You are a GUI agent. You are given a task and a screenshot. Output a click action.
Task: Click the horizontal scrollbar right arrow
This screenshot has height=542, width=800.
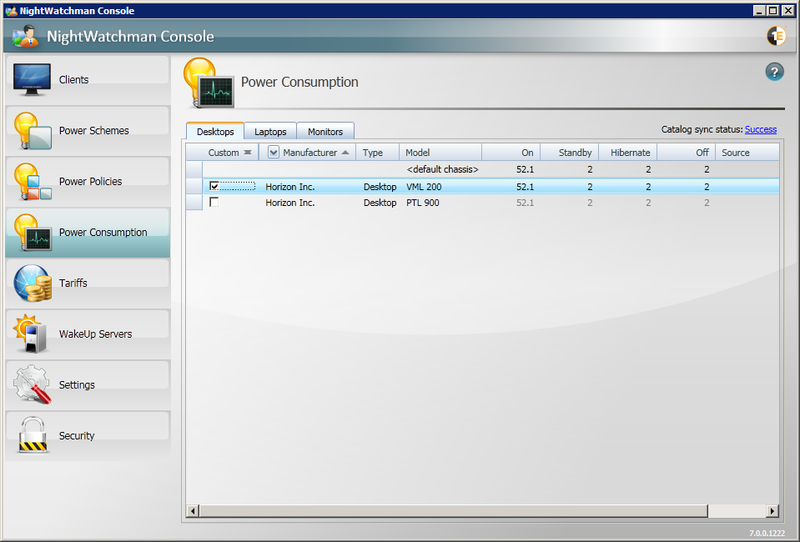pos(772,511)
